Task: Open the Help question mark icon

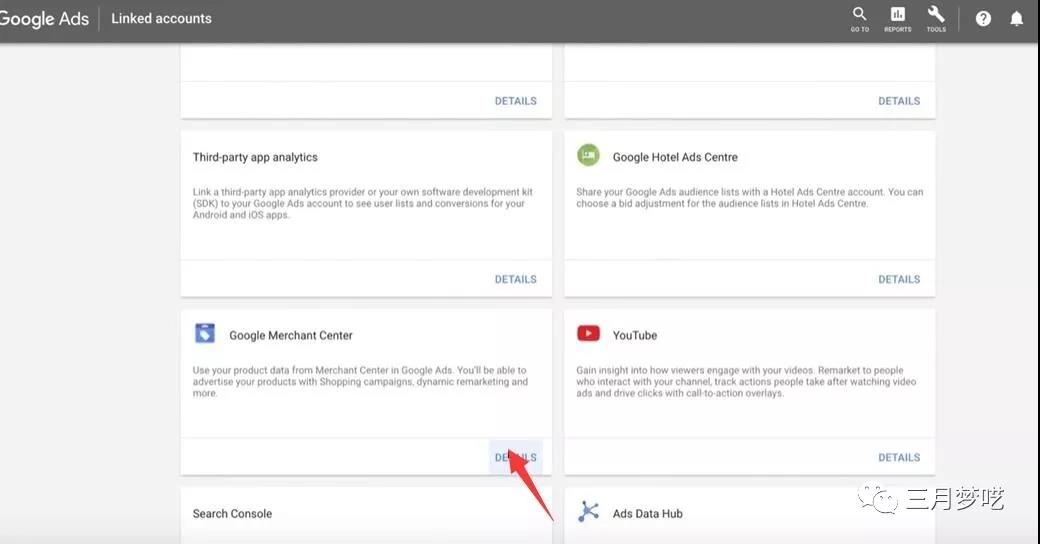Action: 983,19
